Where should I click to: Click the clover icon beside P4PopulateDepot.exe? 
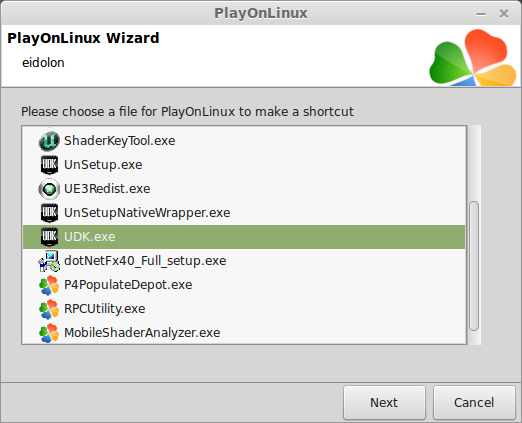tap(49, 285)
